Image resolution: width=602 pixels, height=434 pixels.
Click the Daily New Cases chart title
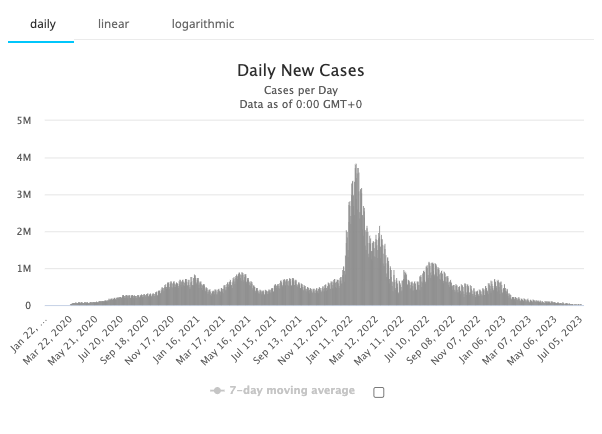[300, 71]
